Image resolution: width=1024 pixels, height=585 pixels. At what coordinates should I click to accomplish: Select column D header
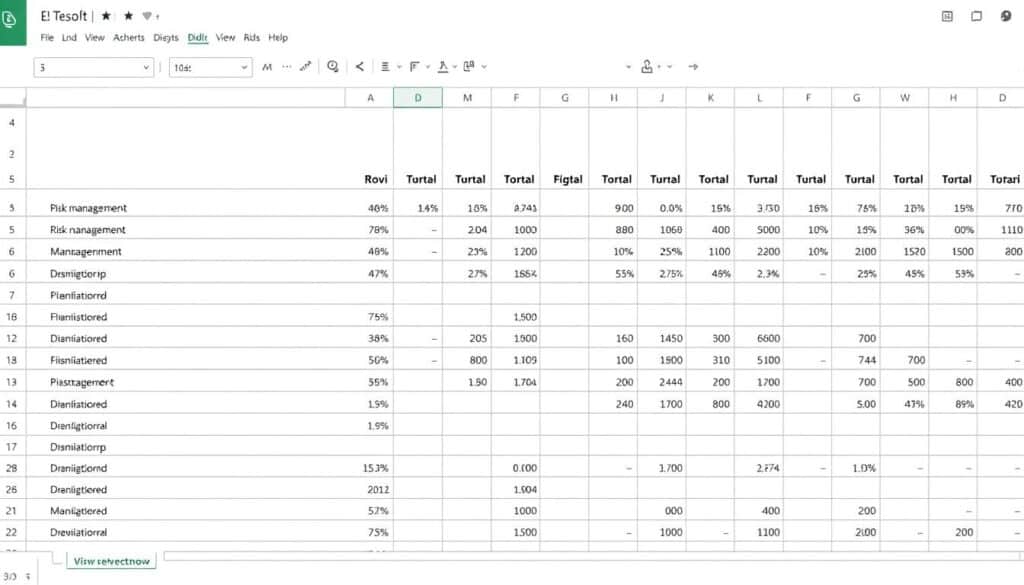[x=418, y=98]
